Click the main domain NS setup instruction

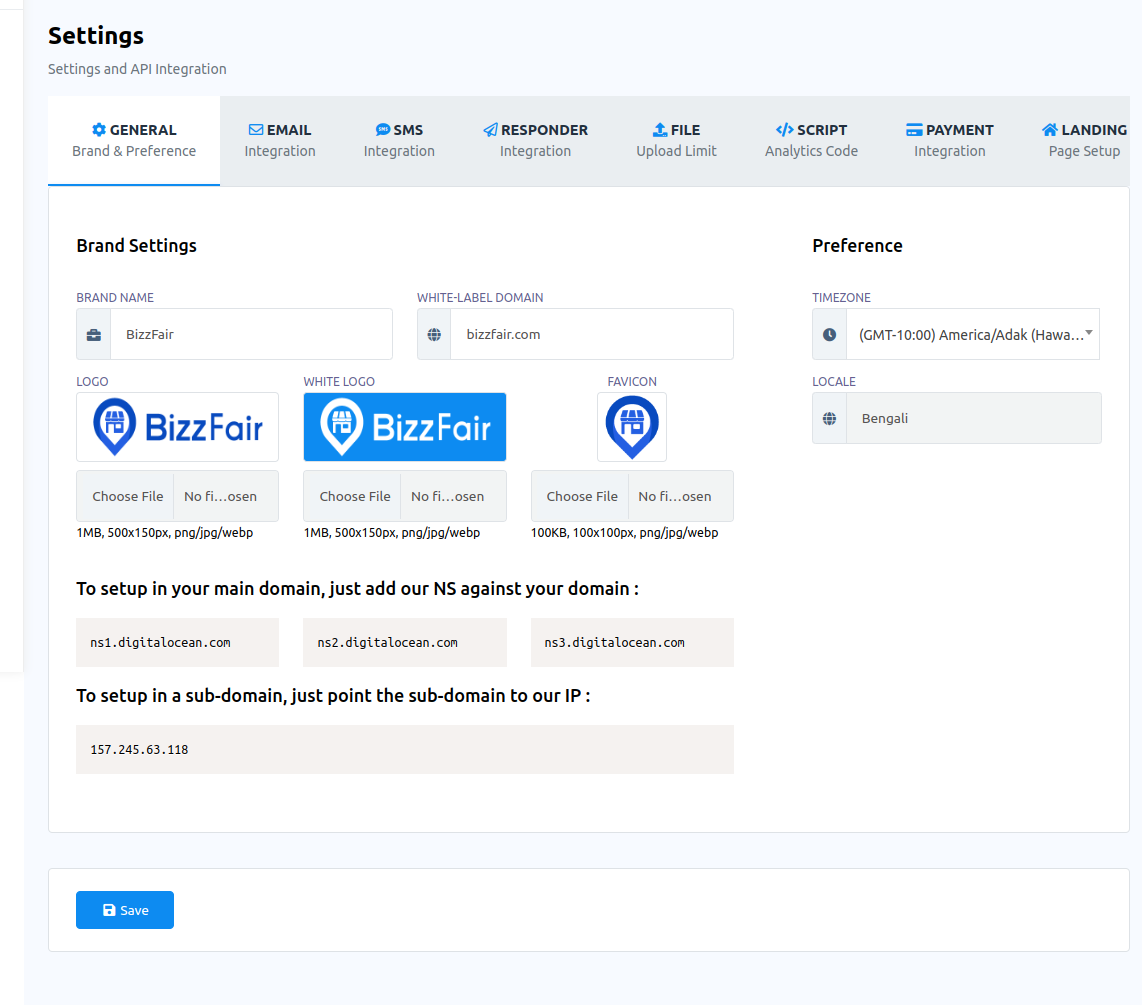358,588
